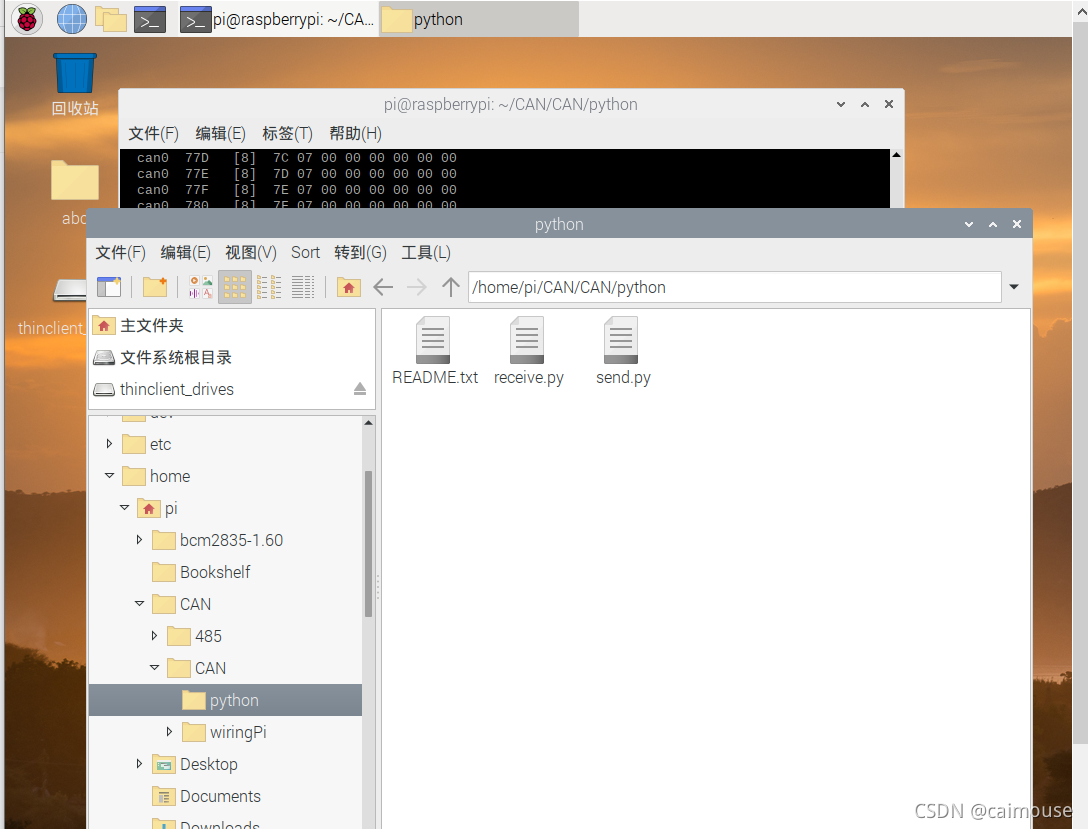Viewport: 1088px width, 829px height.
Task: Click the terminal output line 'can0 77E'
Action: pos(297,173)
